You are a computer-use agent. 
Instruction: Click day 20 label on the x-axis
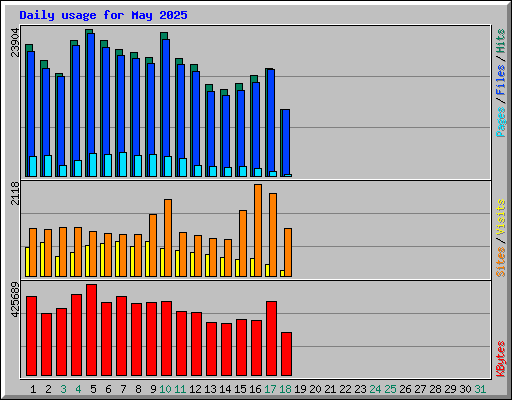(x=315, y=389)
